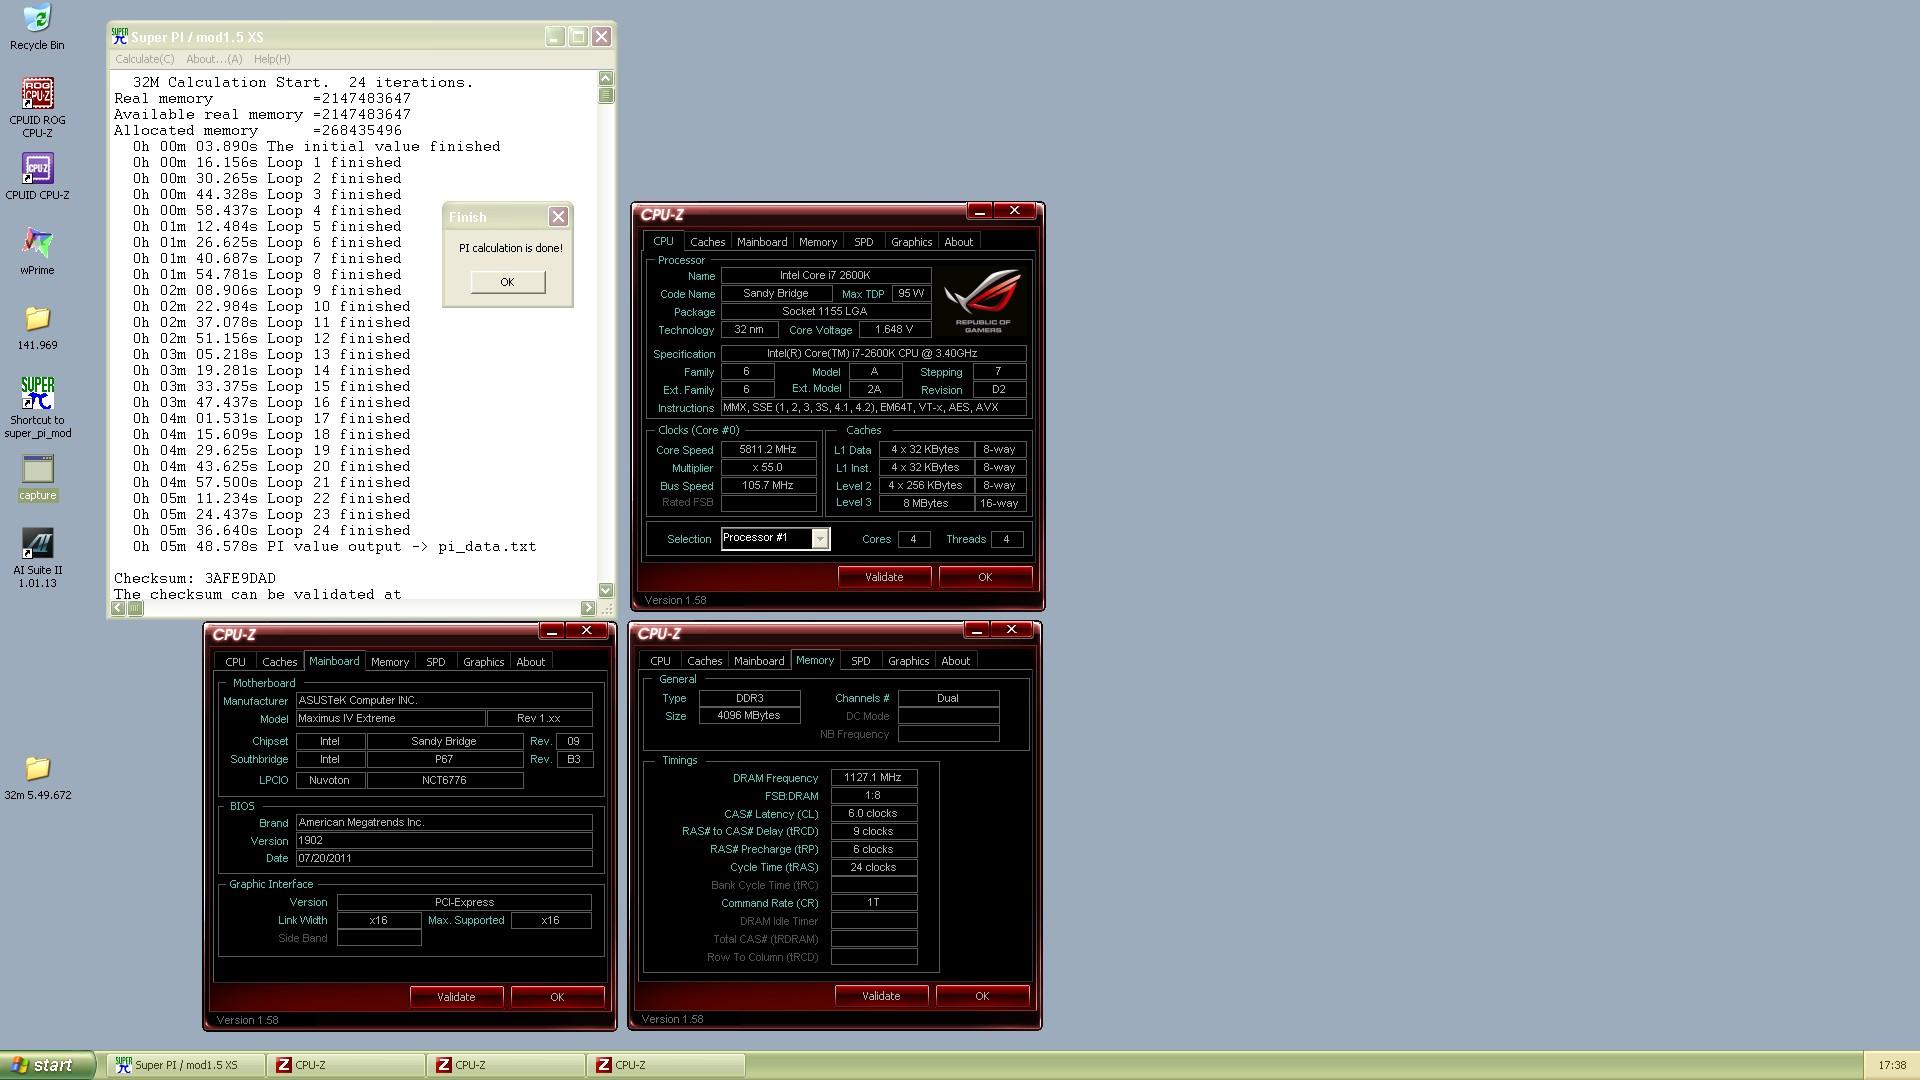This screenshot has height=1080, width=1920.
Task: Click Super PI vertical scrollbar up arrow
Action: point(605,78)
